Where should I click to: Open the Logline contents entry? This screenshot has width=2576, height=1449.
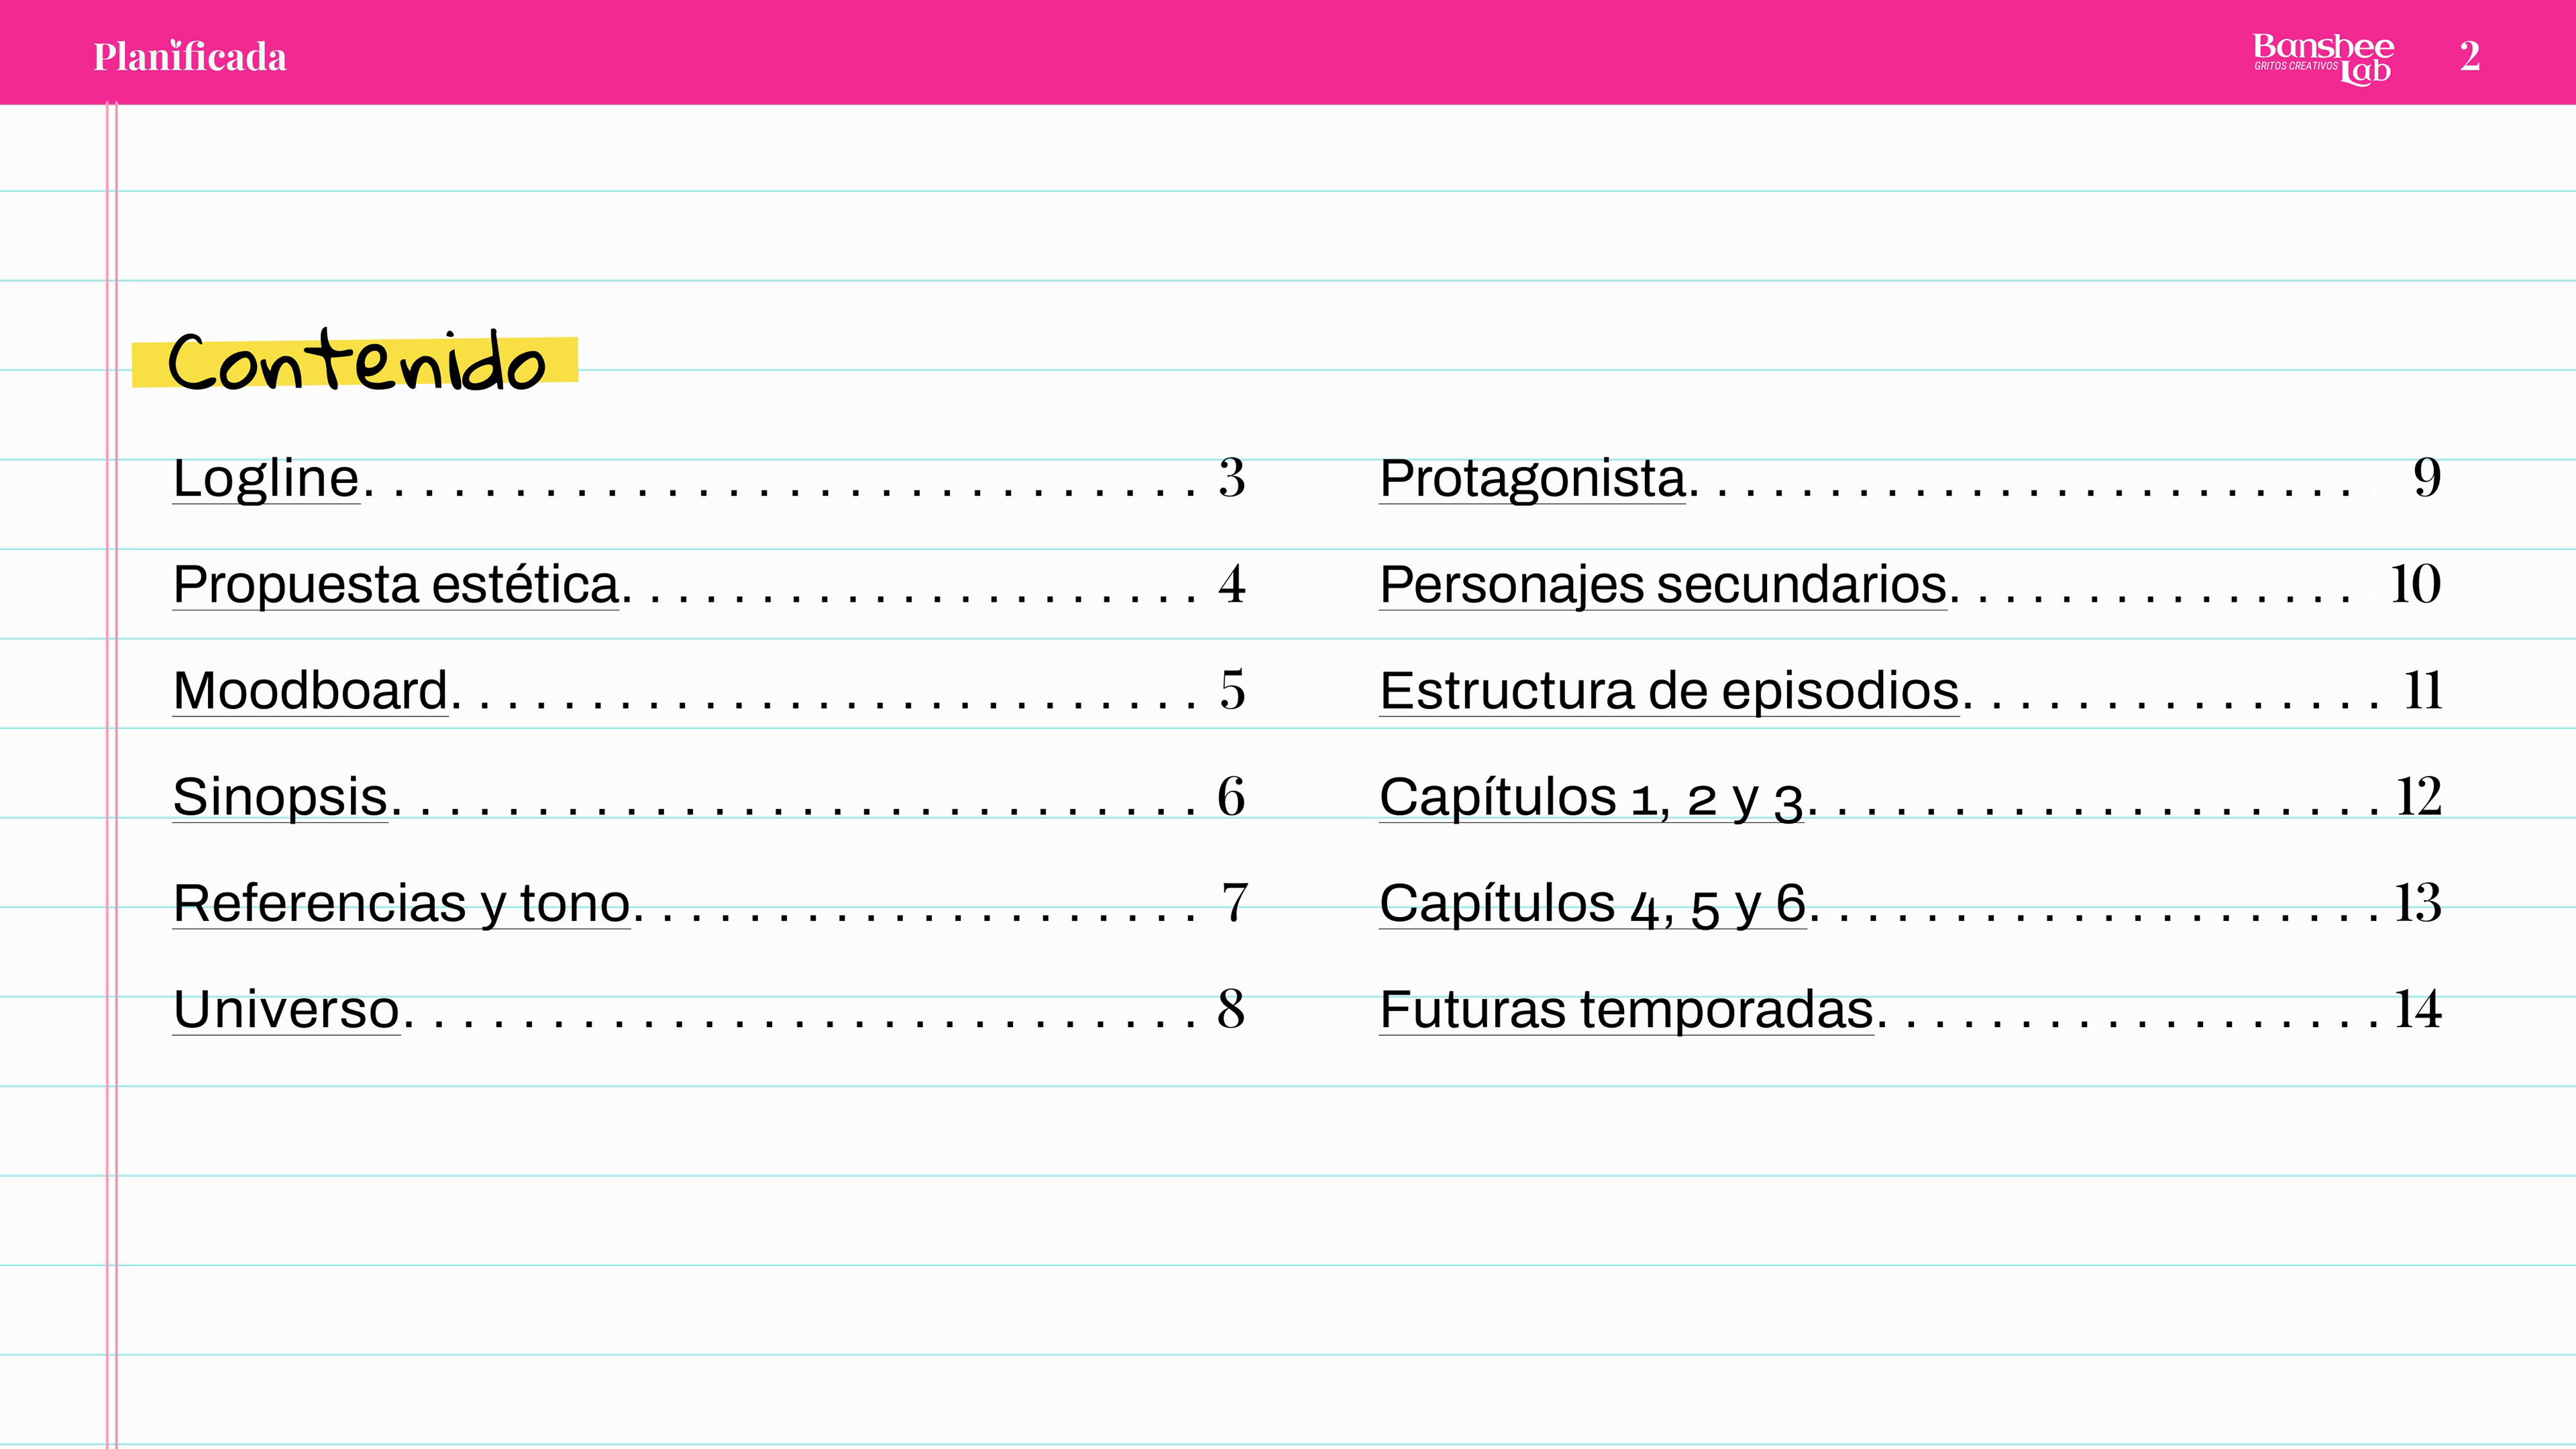266,478
